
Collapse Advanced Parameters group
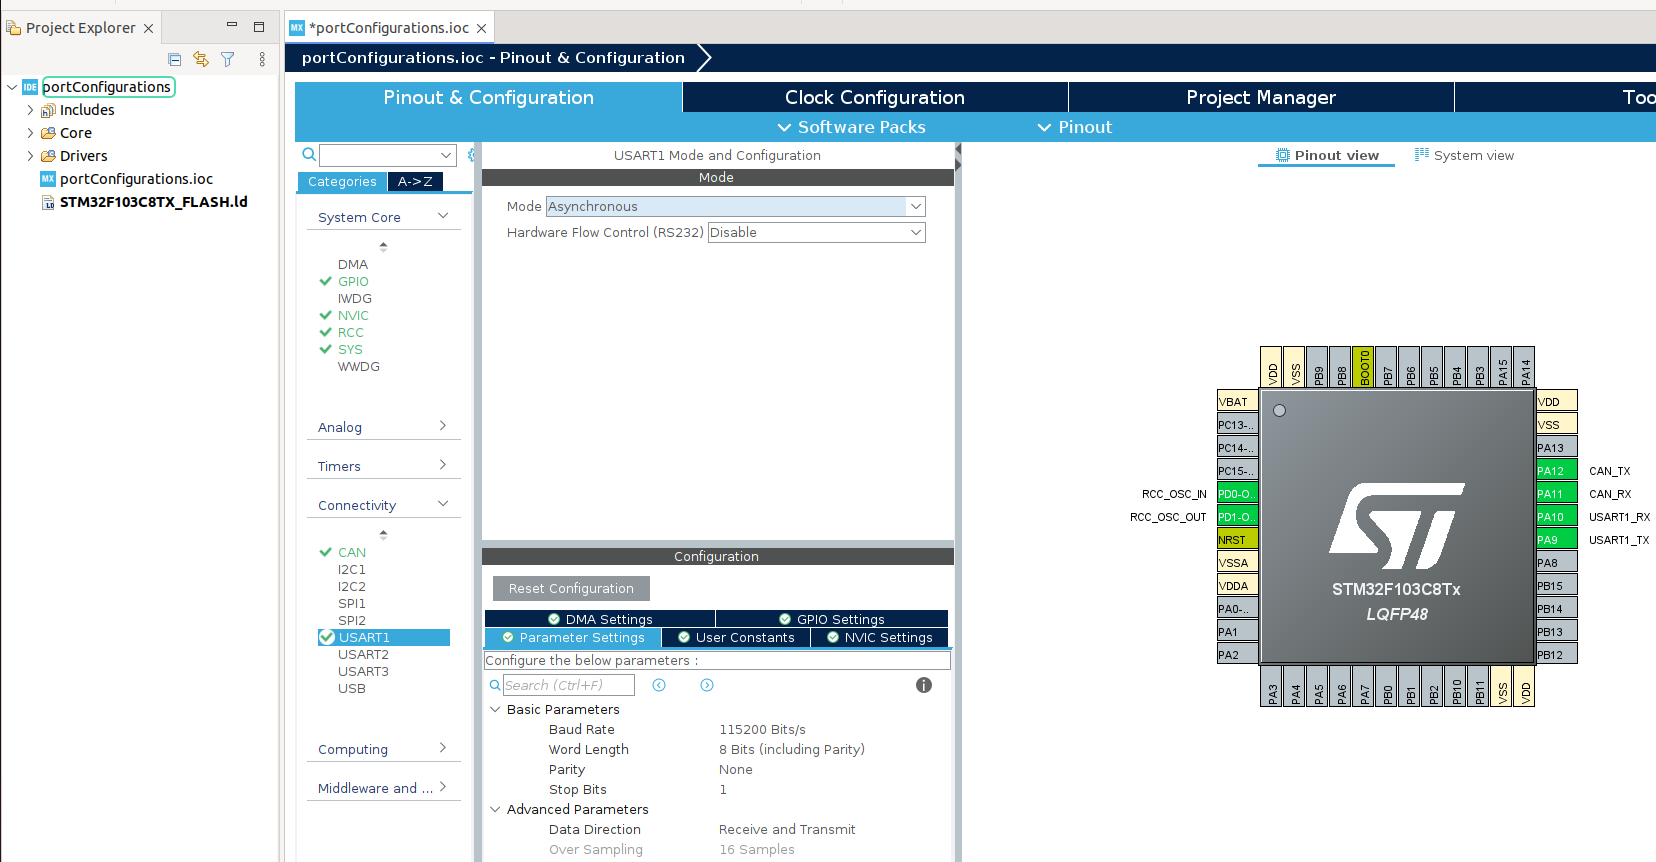click(495, 810)
